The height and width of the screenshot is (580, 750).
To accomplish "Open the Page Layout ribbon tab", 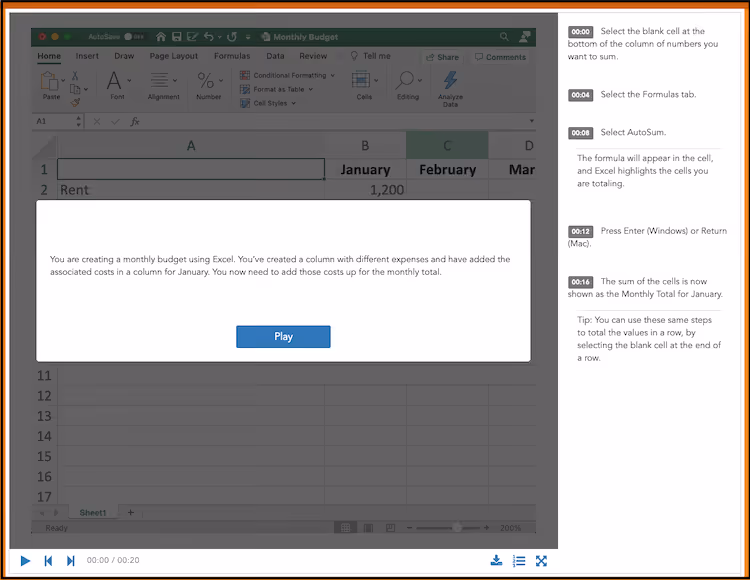I will point(173,56).
